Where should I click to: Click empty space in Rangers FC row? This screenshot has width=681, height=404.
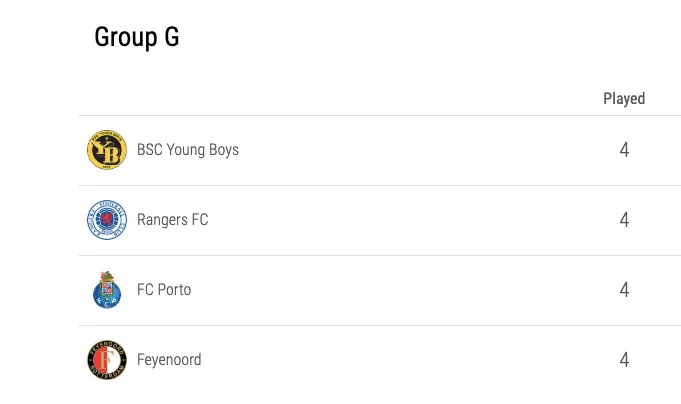point(420,220)
